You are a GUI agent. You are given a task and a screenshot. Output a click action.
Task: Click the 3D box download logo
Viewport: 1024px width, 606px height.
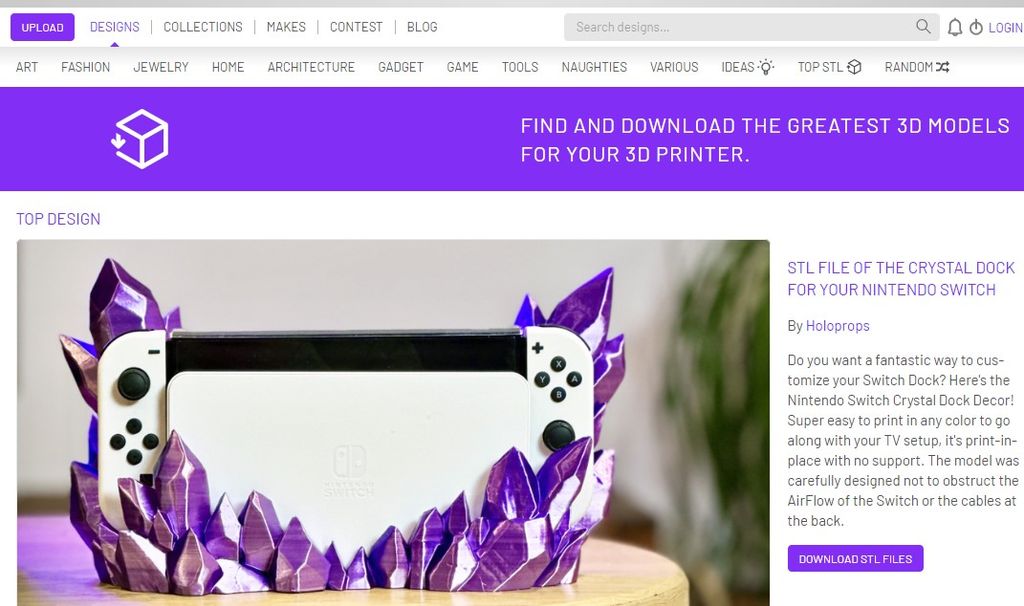(140, 138)
